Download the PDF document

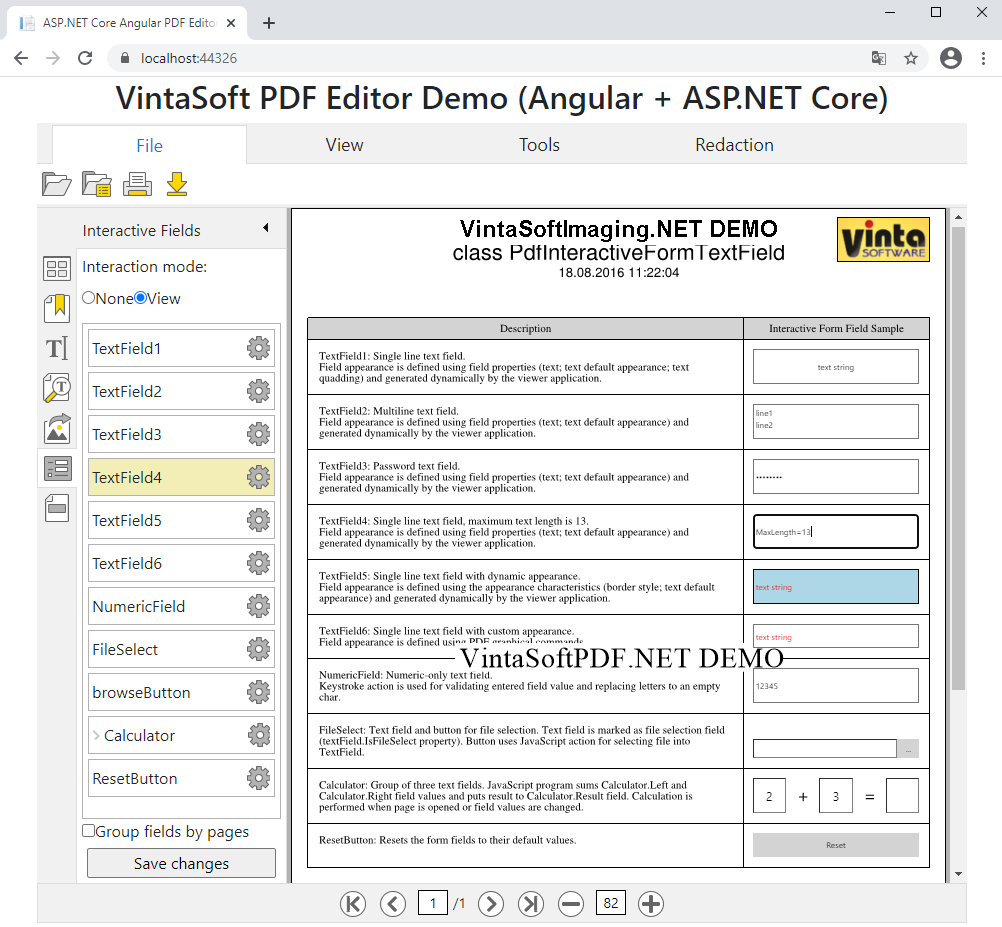[177, 184]
